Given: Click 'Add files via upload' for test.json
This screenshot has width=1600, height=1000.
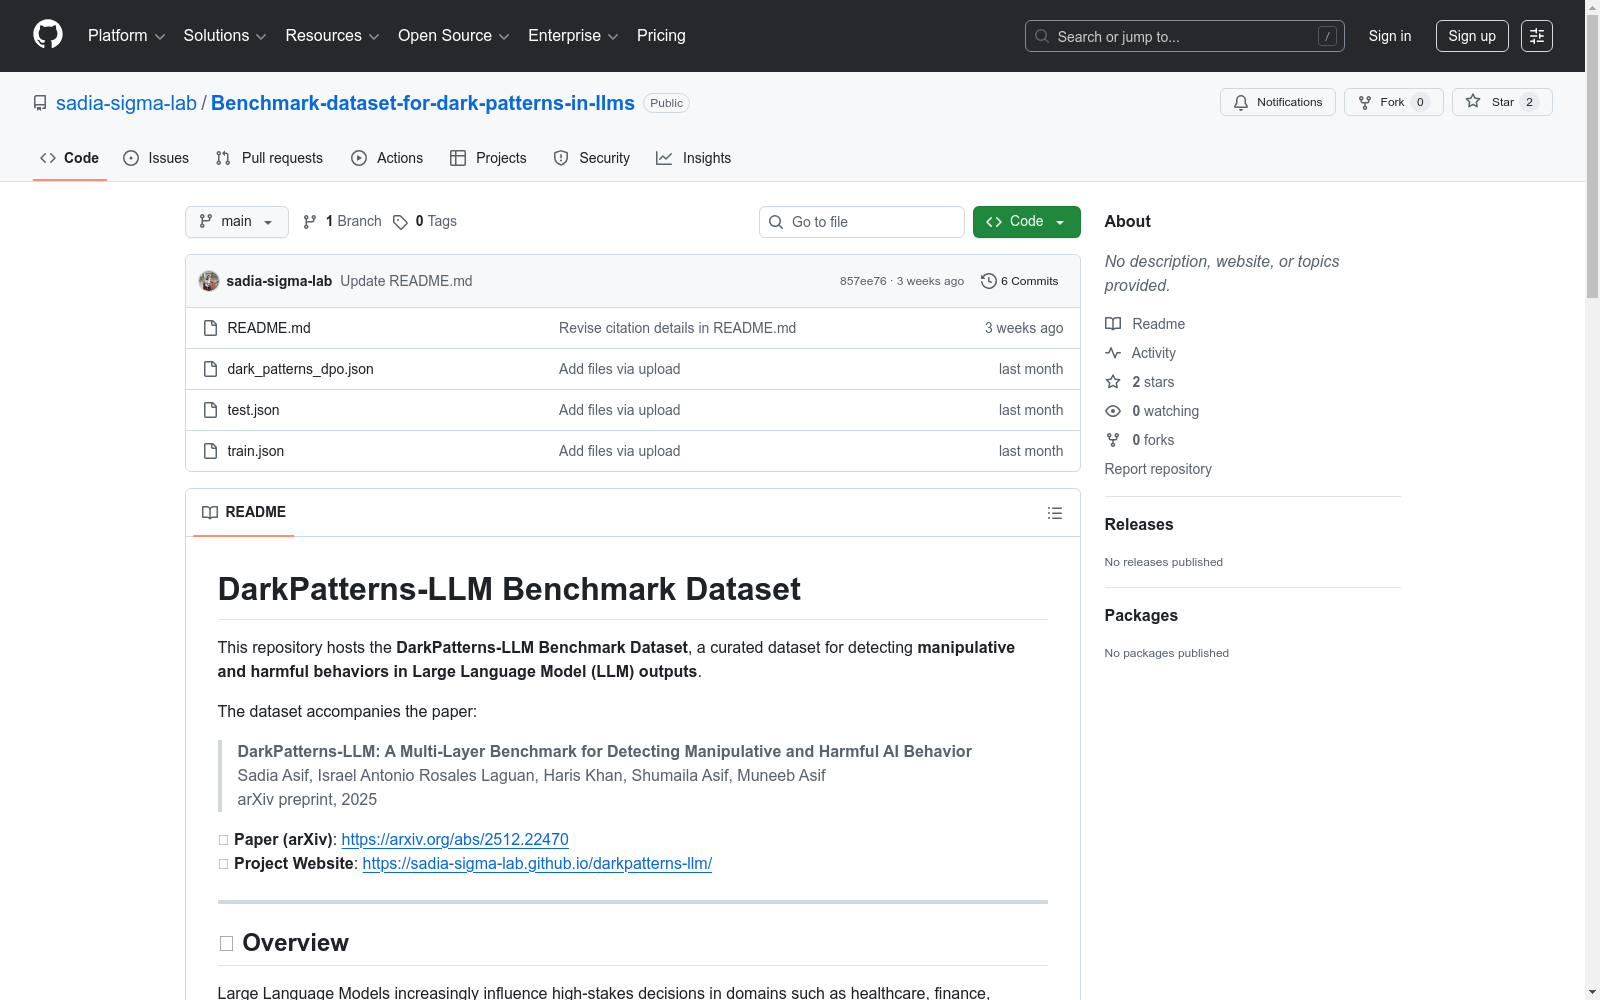Looking at the screenshot, I should [x=620, y=410].
